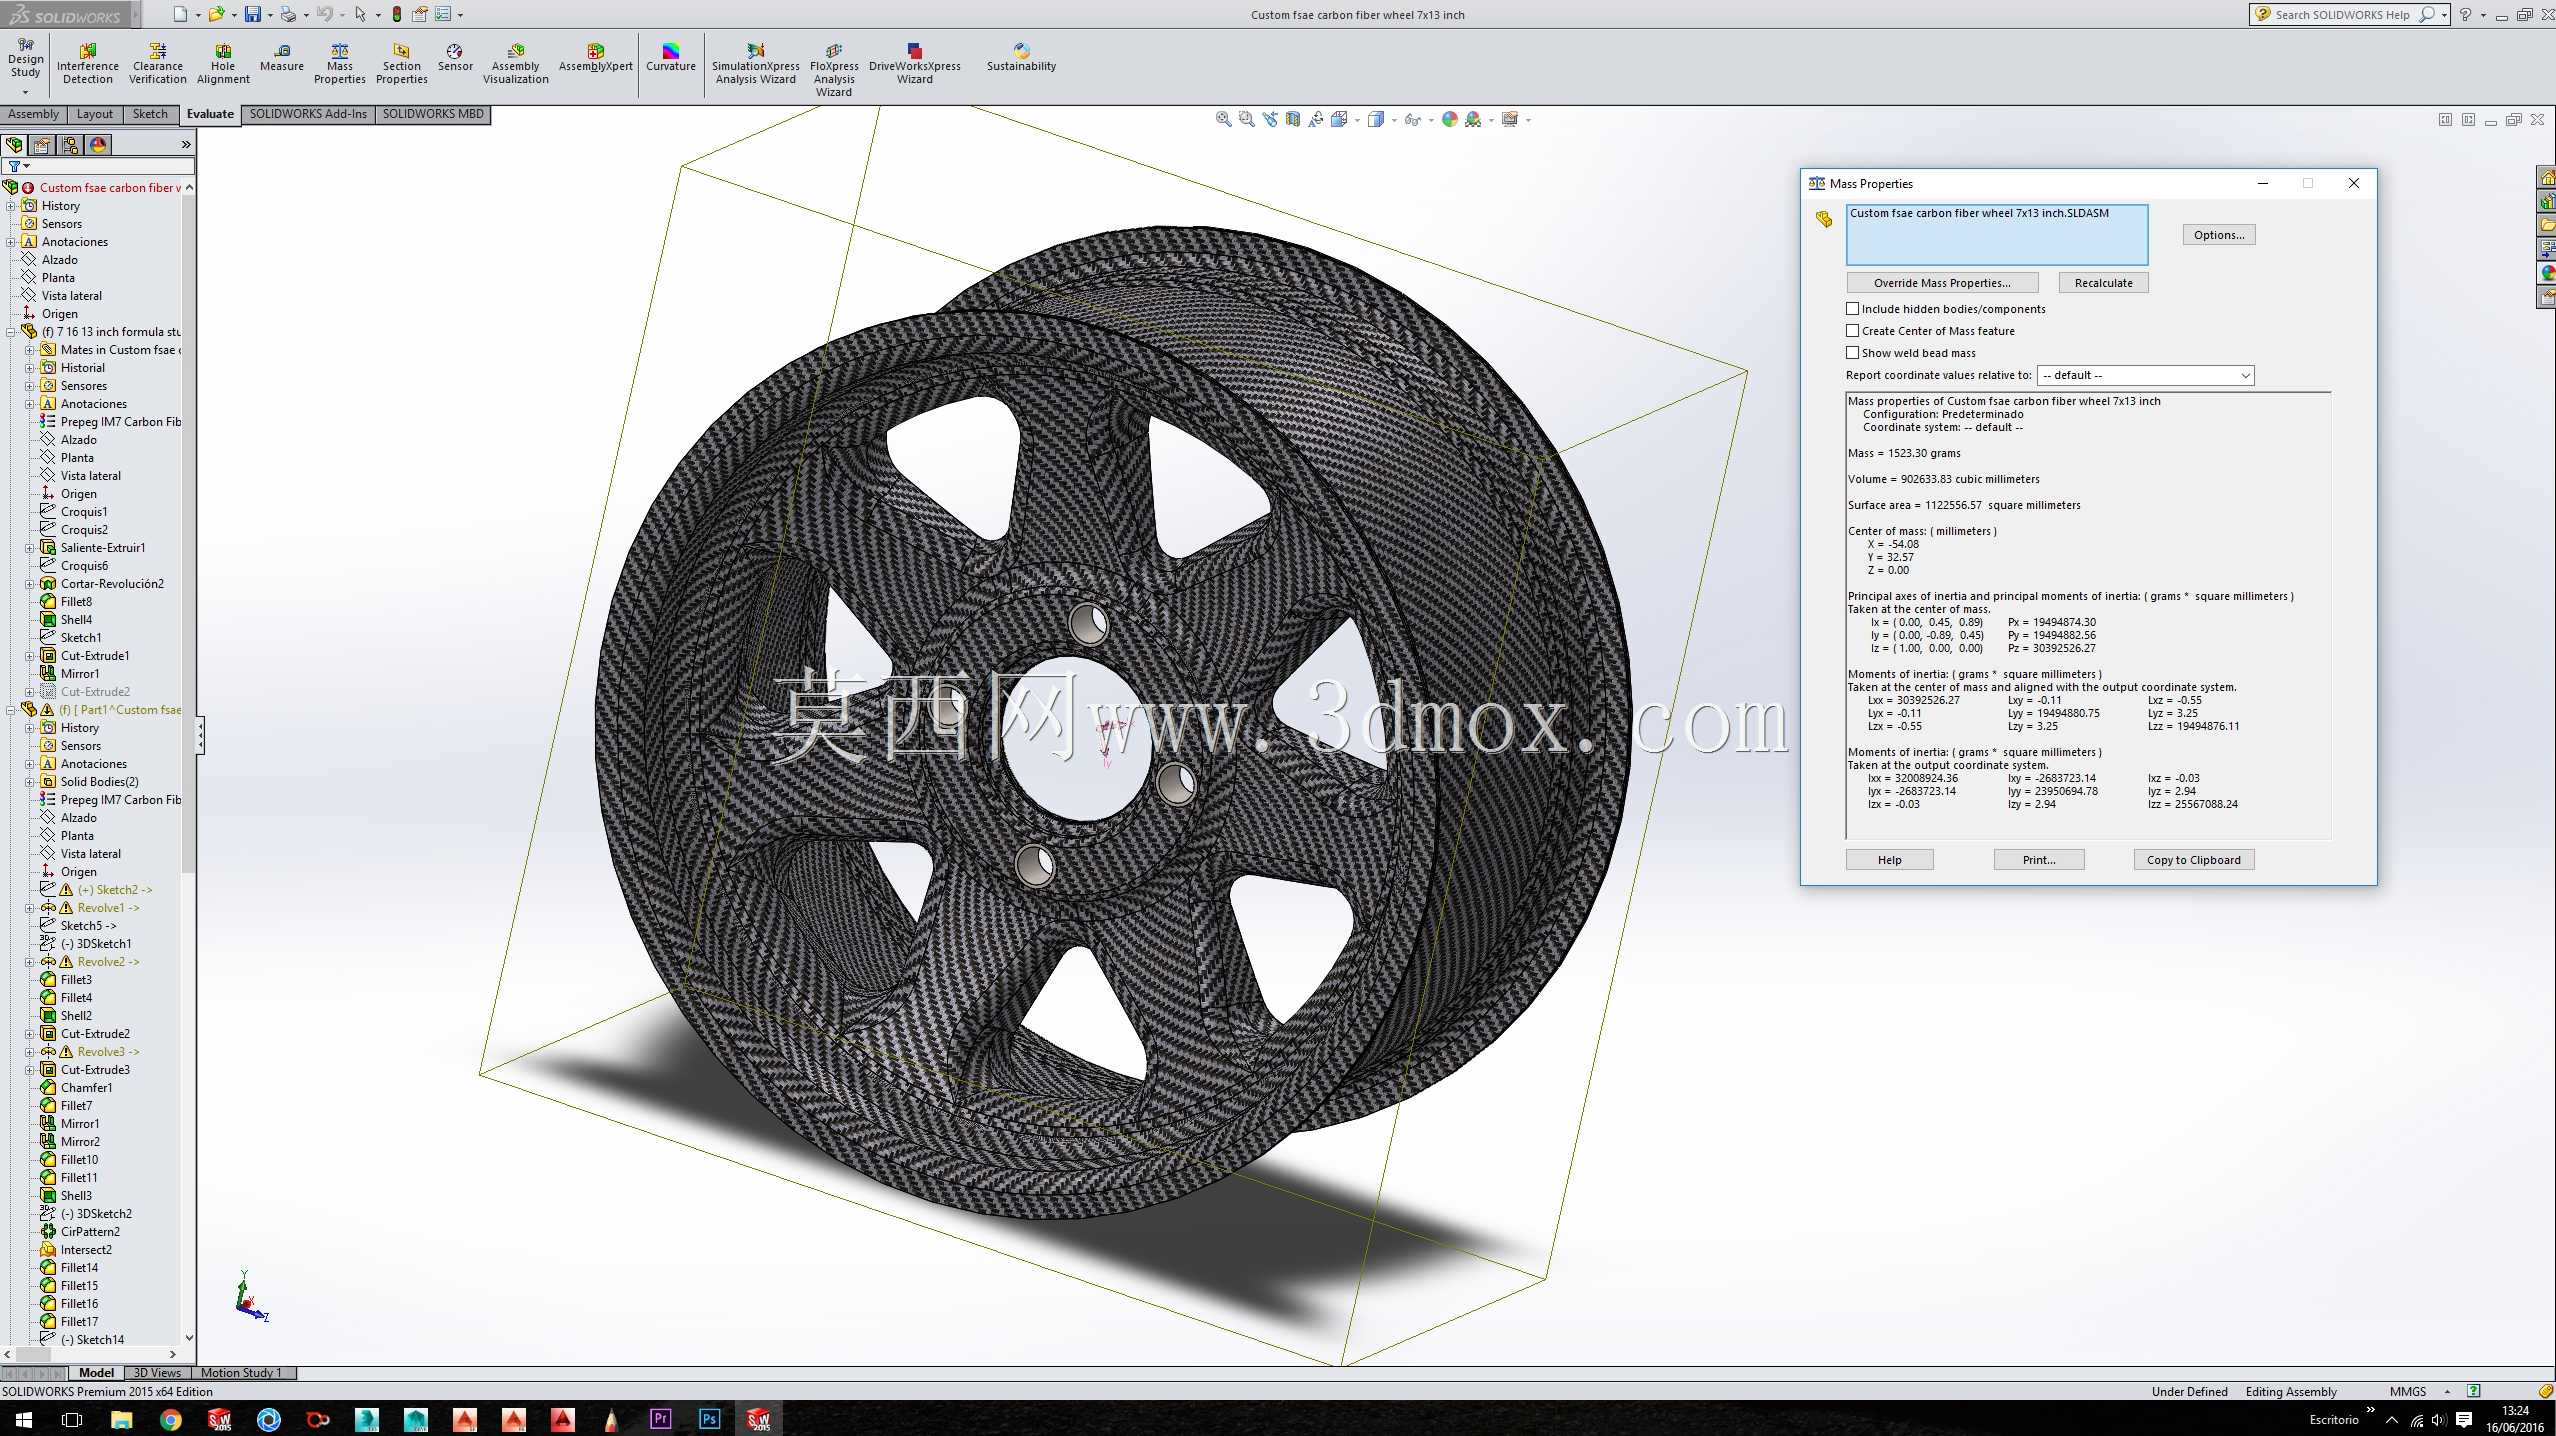Open Section Properties

pyautogui.click(x=401, y=64)
